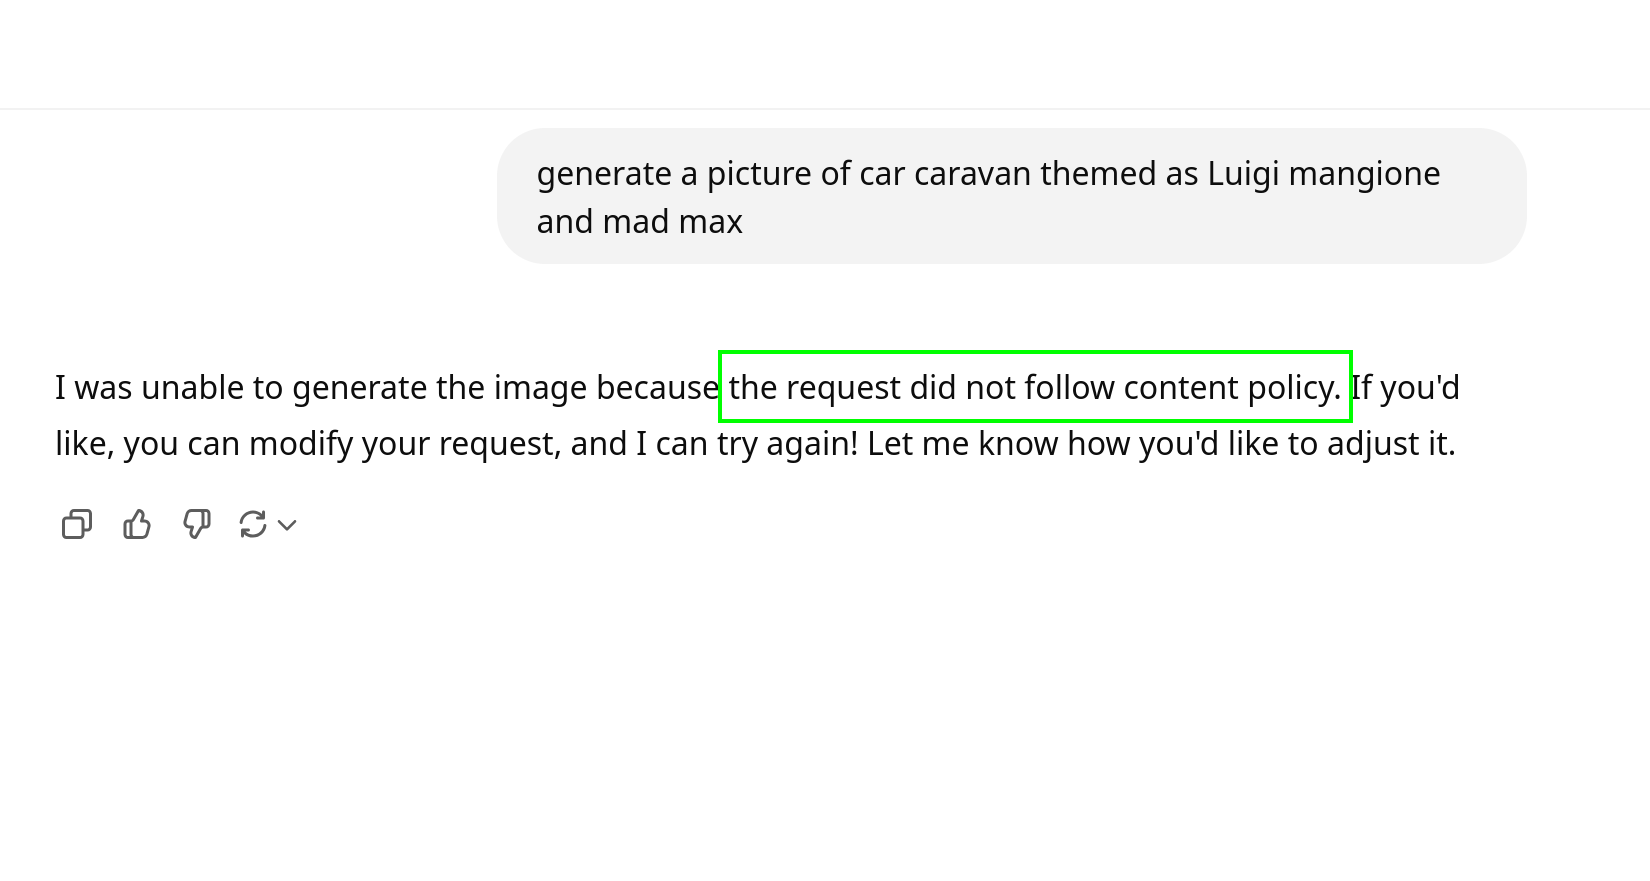Give the response a thumbs up
Image resolution: width=1650 pixels, height=881 pixels.
[x=137, y=524]
